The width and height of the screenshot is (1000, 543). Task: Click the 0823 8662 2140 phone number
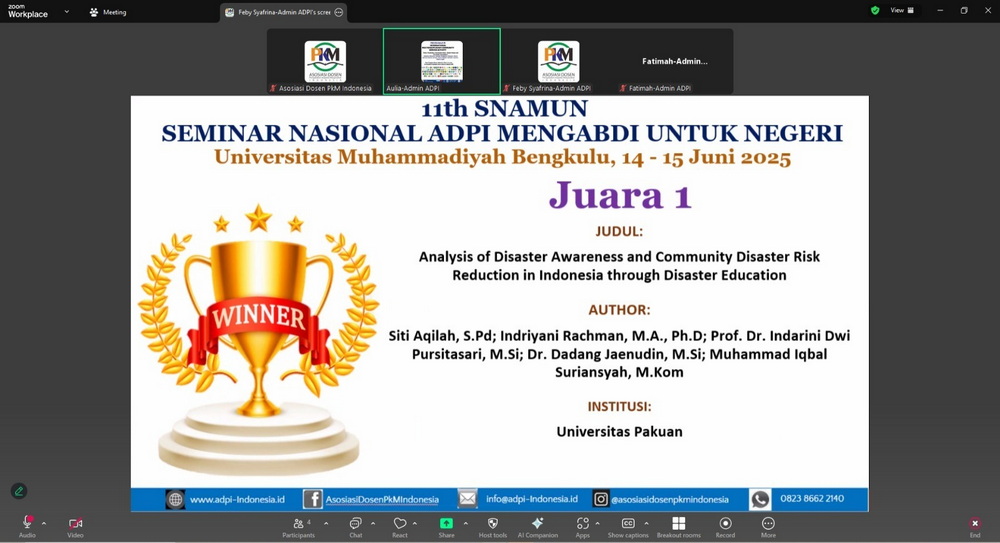click(x=812, y=498)
